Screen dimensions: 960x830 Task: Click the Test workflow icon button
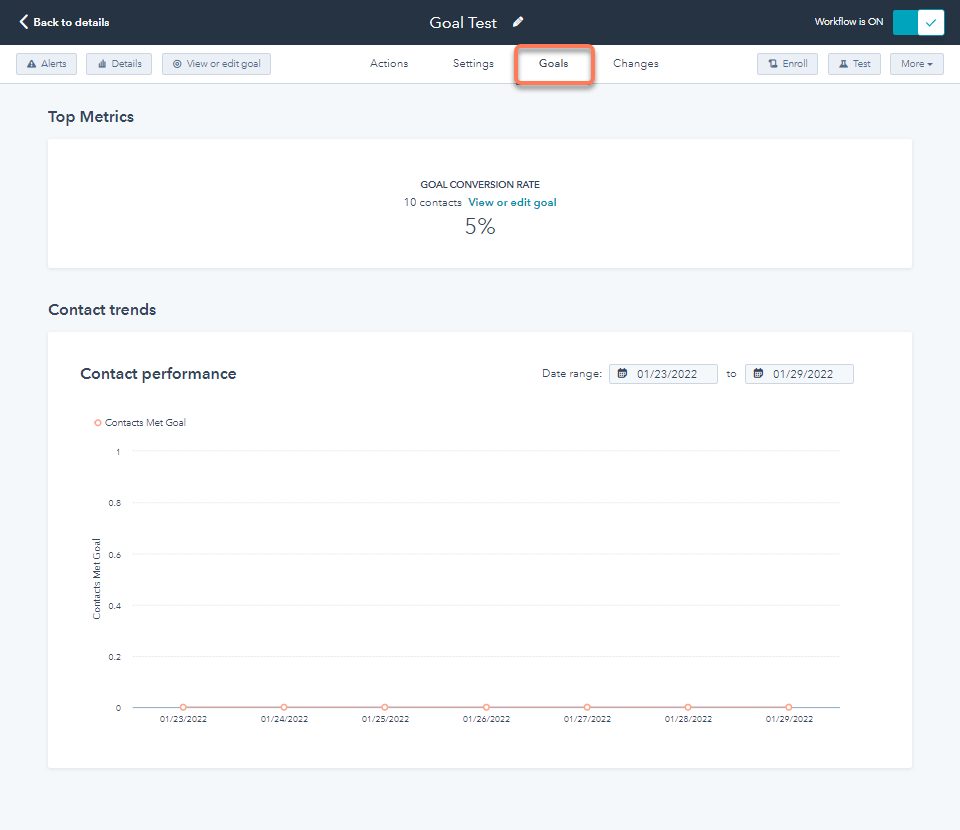[854, 63]
